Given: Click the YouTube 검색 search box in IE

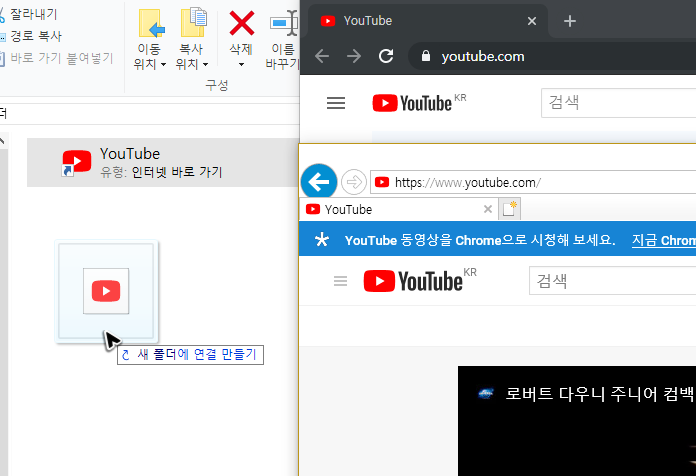Looking at the screenshot, I should [613, 281].
